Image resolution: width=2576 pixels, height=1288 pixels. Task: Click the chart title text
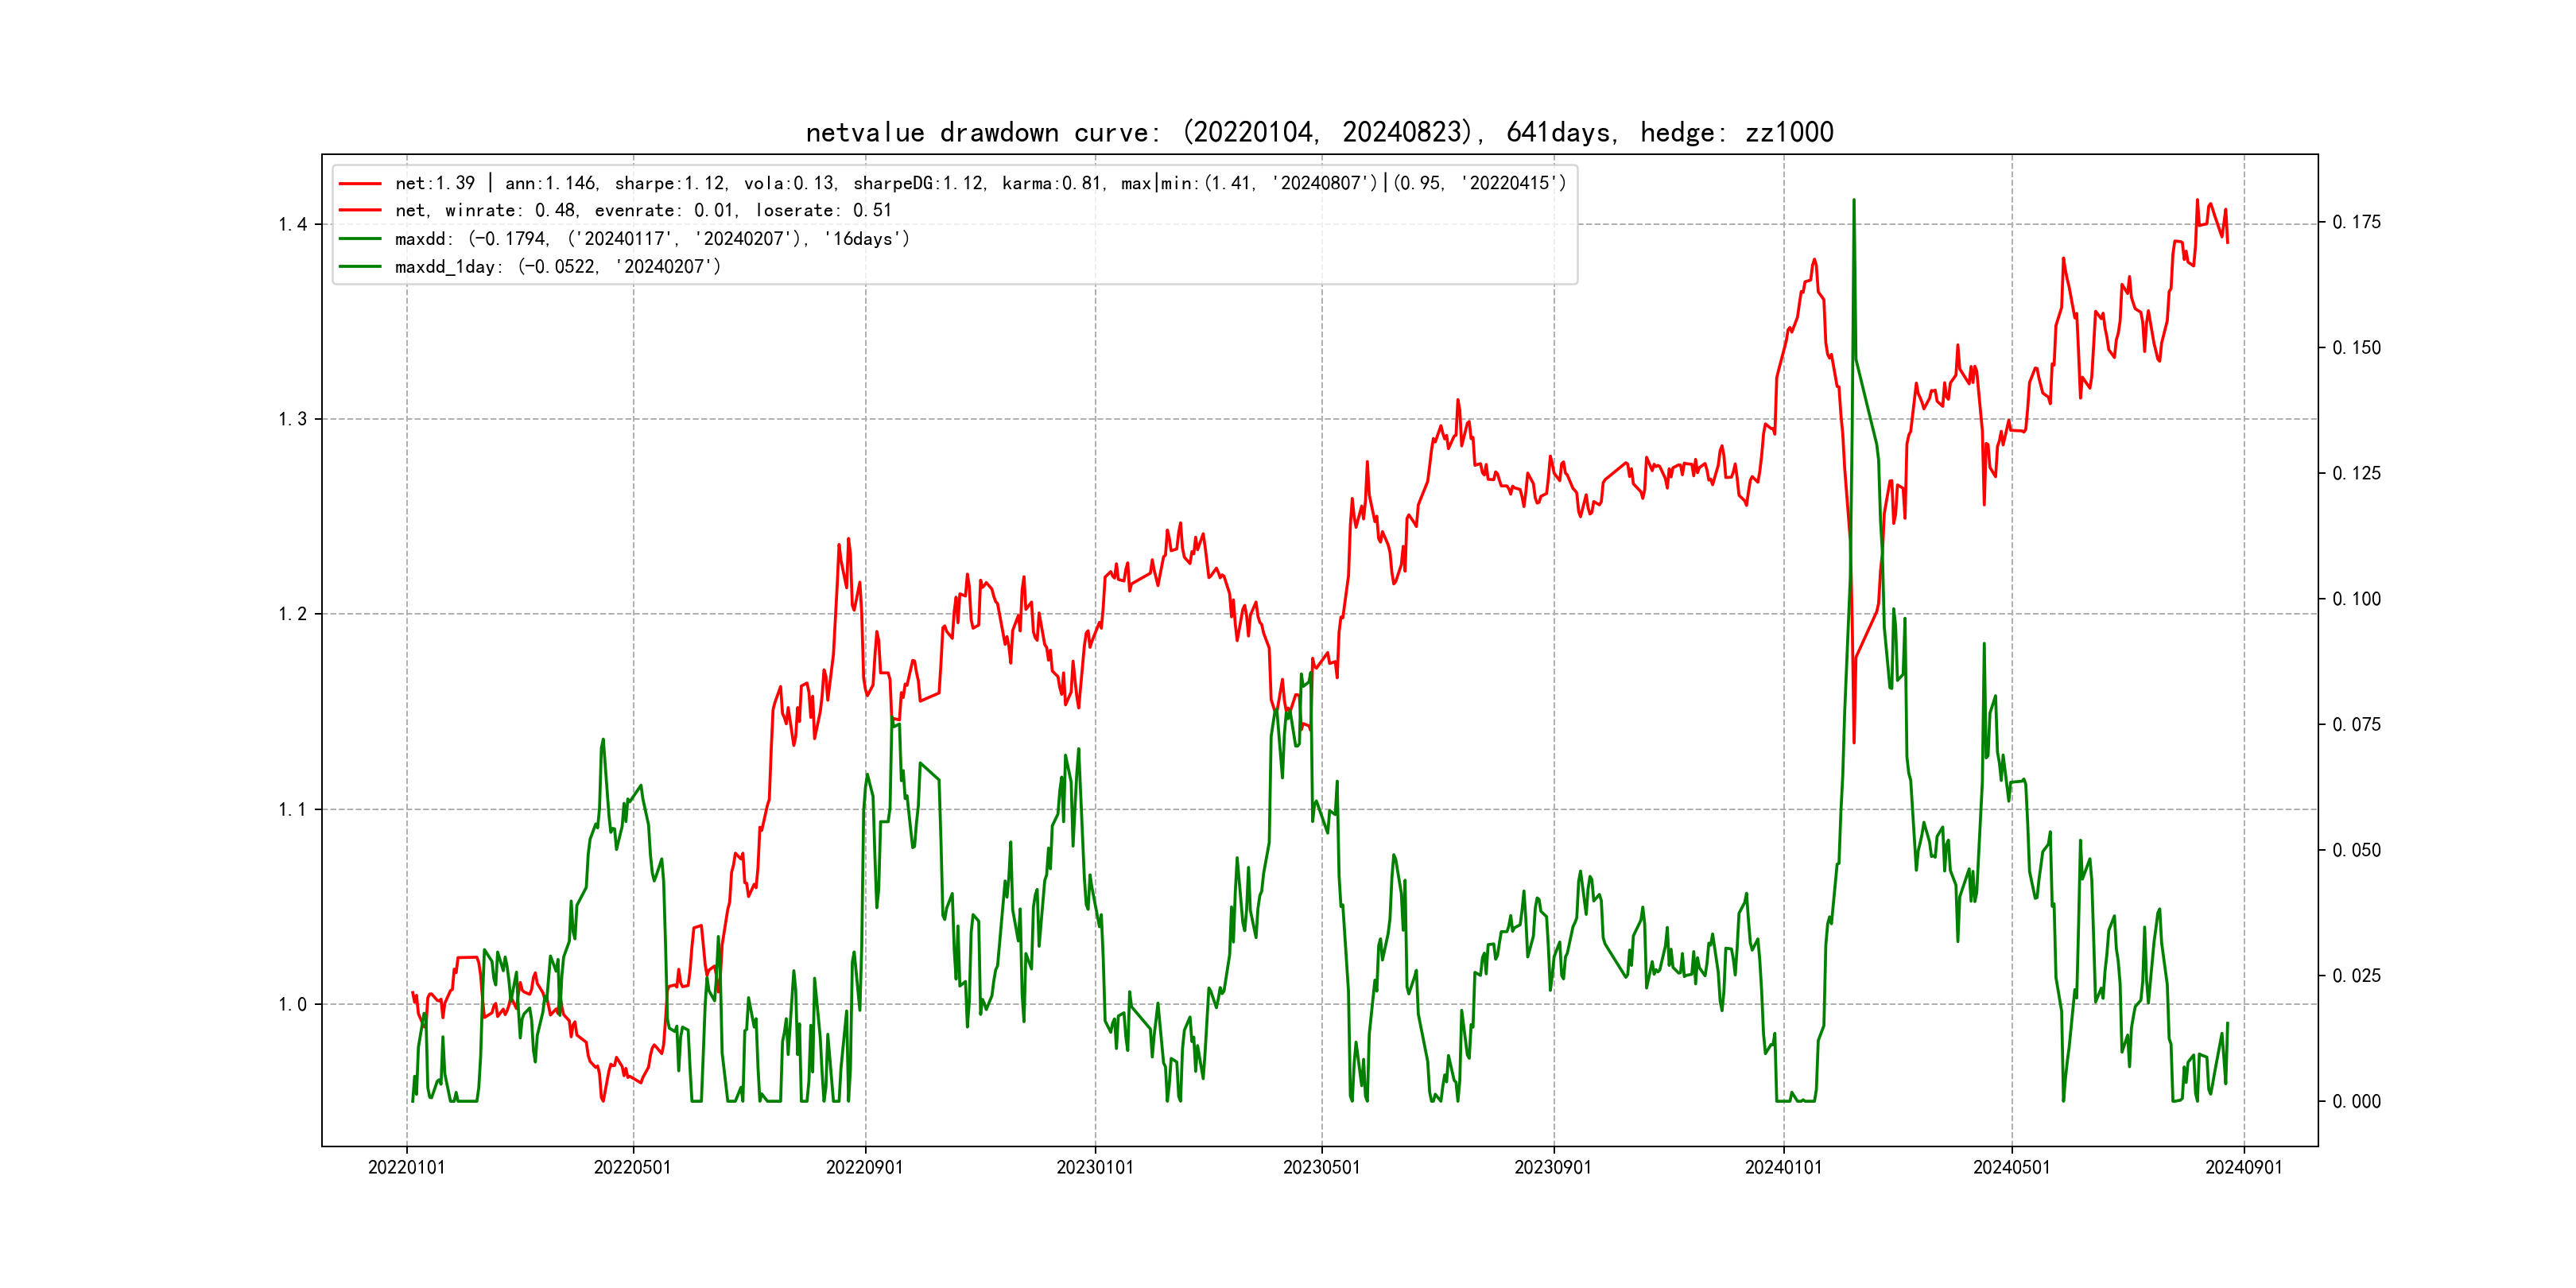[1319, 132]
